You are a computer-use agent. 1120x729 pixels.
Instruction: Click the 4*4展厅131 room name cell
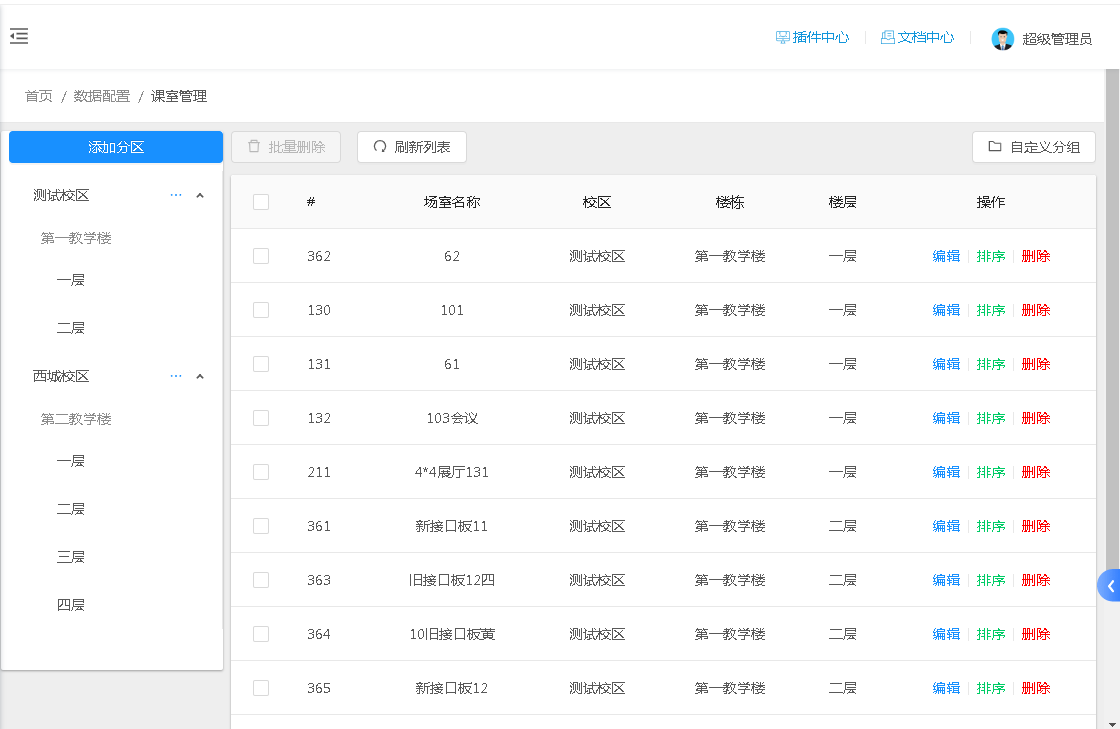pyautogui.click(x=451, y=472)
